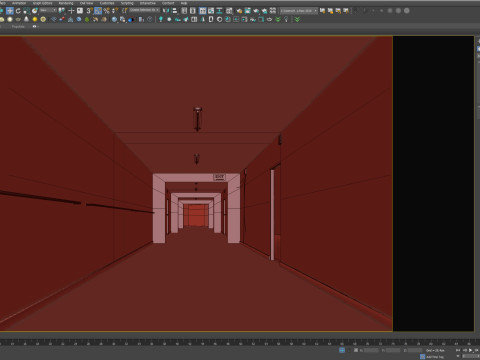Toggle the Percent Snap button
The image size is (480, 360).
coord(107,11)
